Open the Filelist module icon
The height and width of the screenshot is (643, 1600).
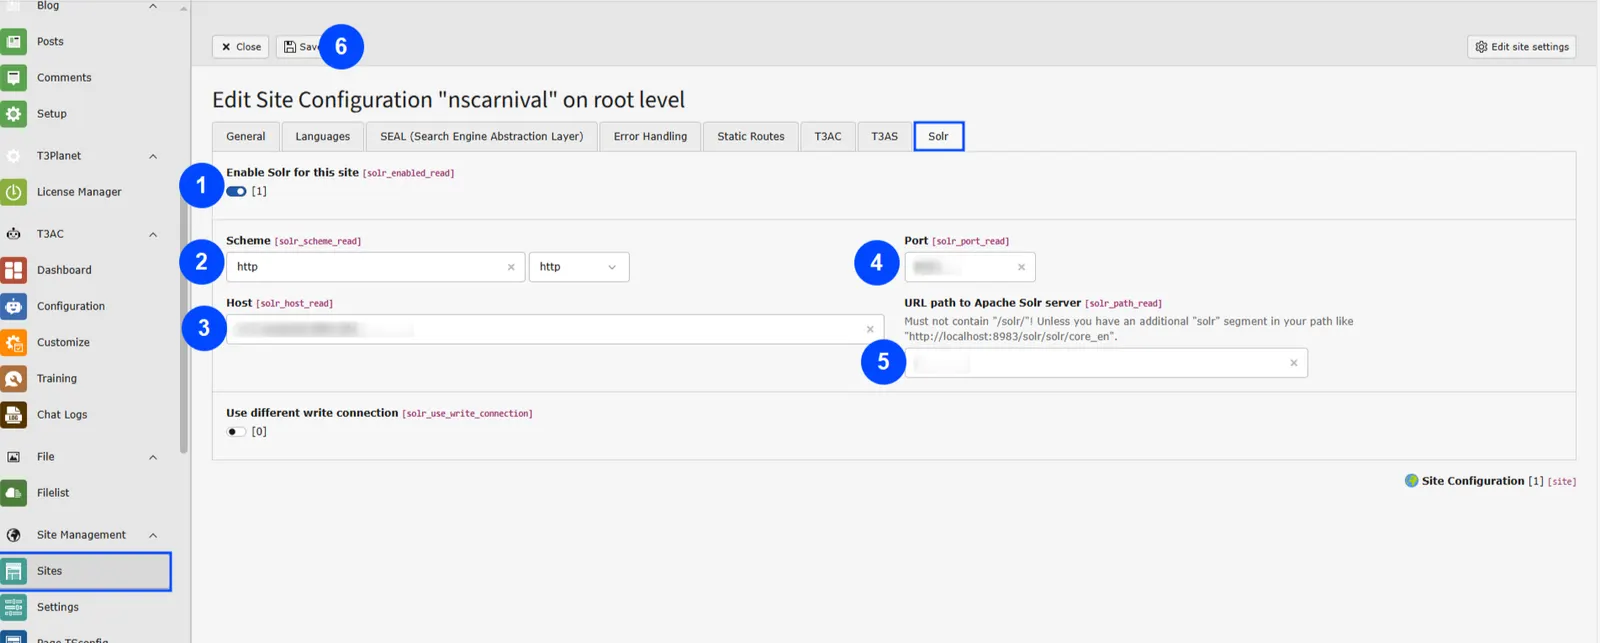[x=14, y=493]
